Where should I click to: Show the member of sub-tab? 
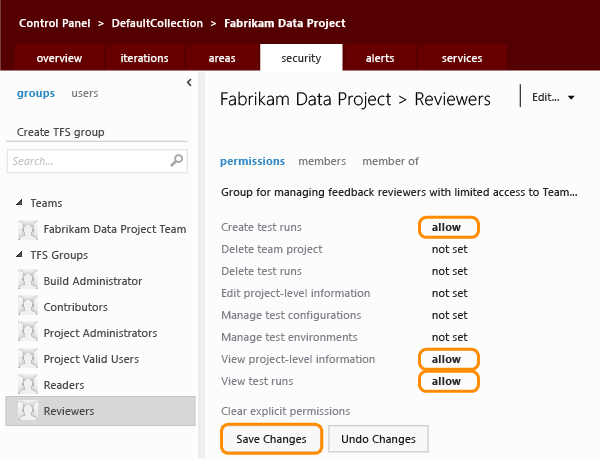[x=390, y=161]
